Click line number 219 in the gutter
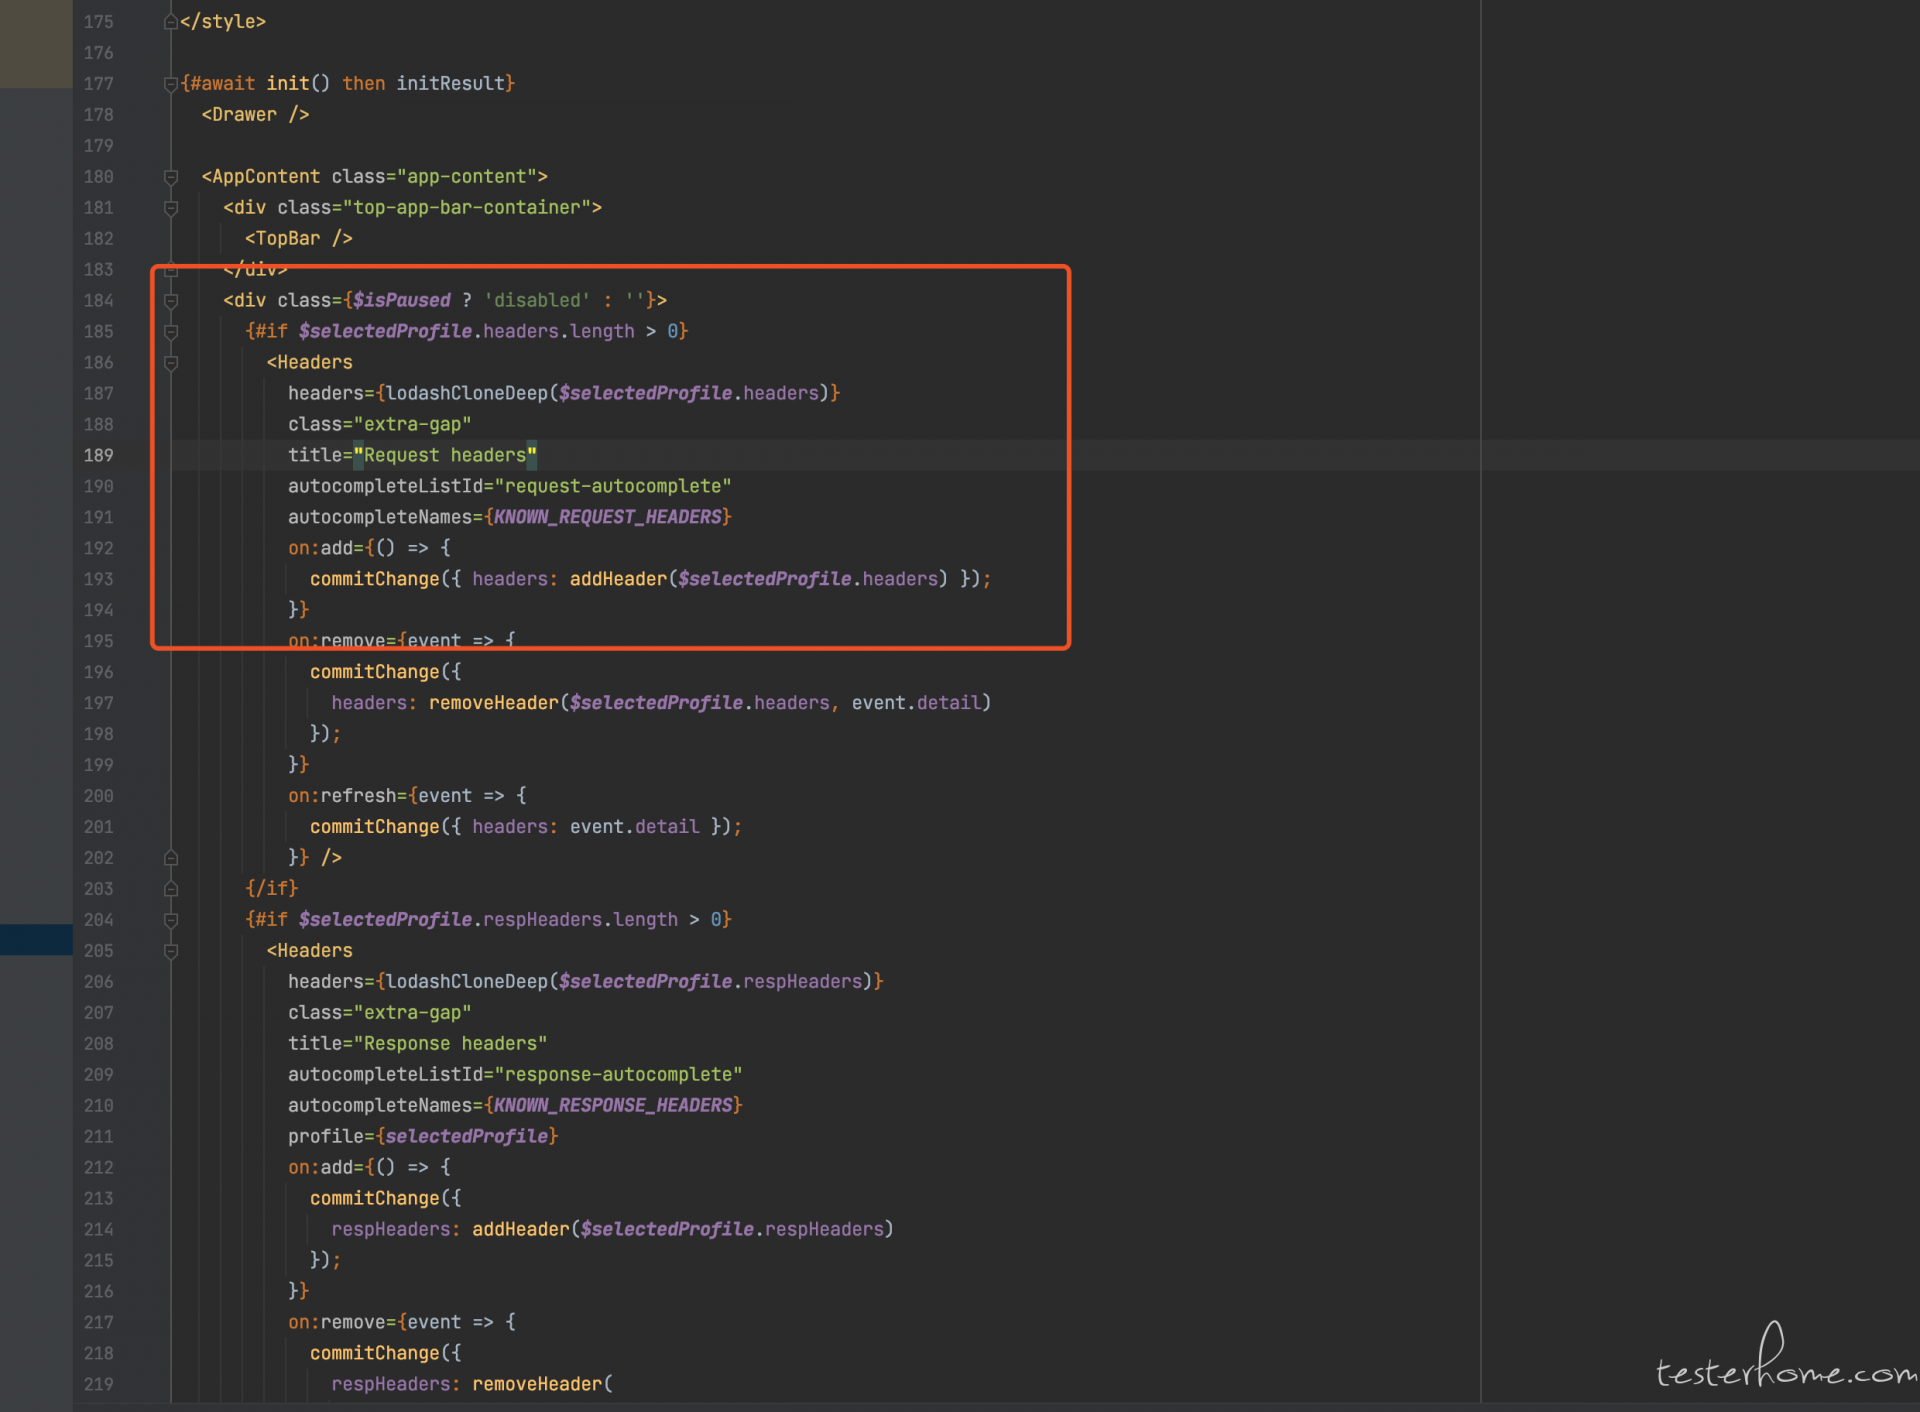 coord(98,1384)
